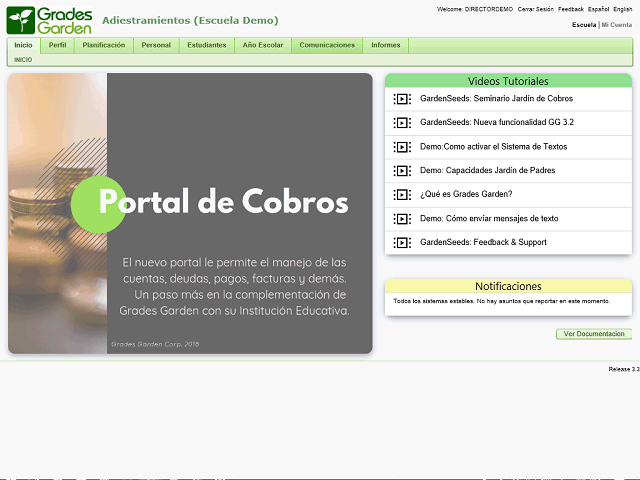This screenshot has height=480, width=640.
Task: Go to the Personal tab
Action: 156,45
